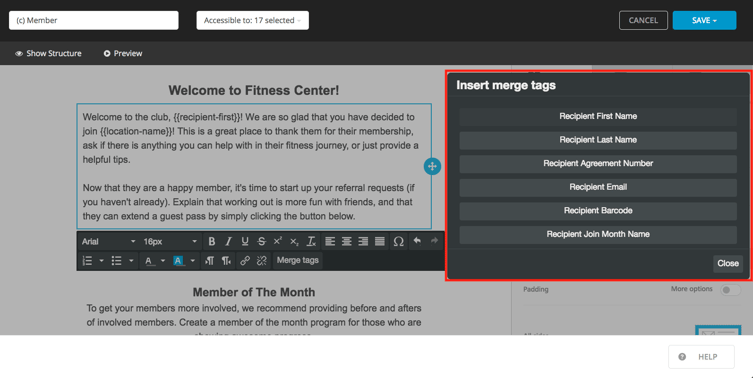This screenshot has height=378, width=753.
Task: Open the Arial font family dropdown
Action: pyautogui.click(x=108, y=242)
